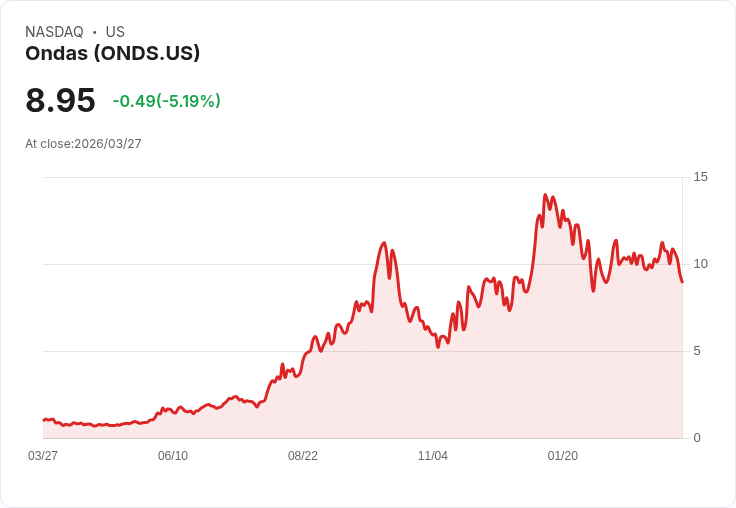Click the 01/20 x-axis date label
Viewport: 736px width, 508px height.
[x=563, y=456]
